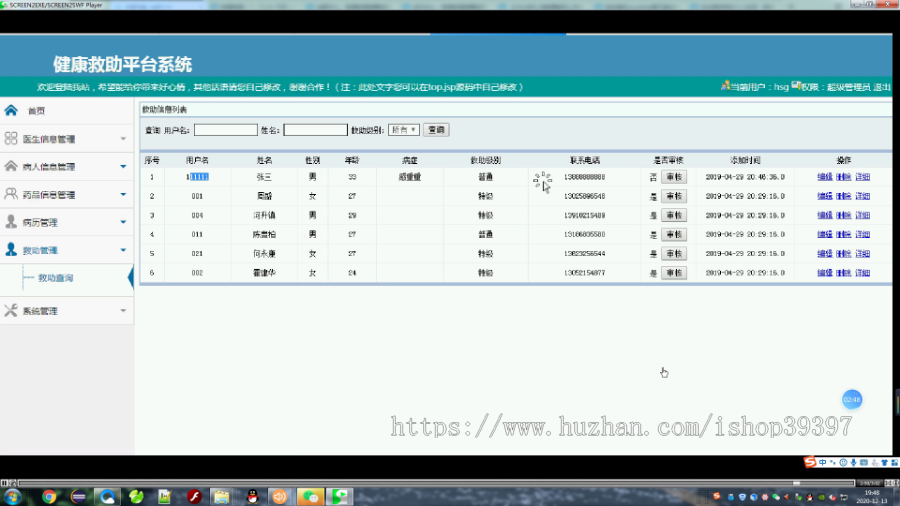
Task: Select the 救助查询 submenu item
Action: pyautogui.click(x=56, y=278)
